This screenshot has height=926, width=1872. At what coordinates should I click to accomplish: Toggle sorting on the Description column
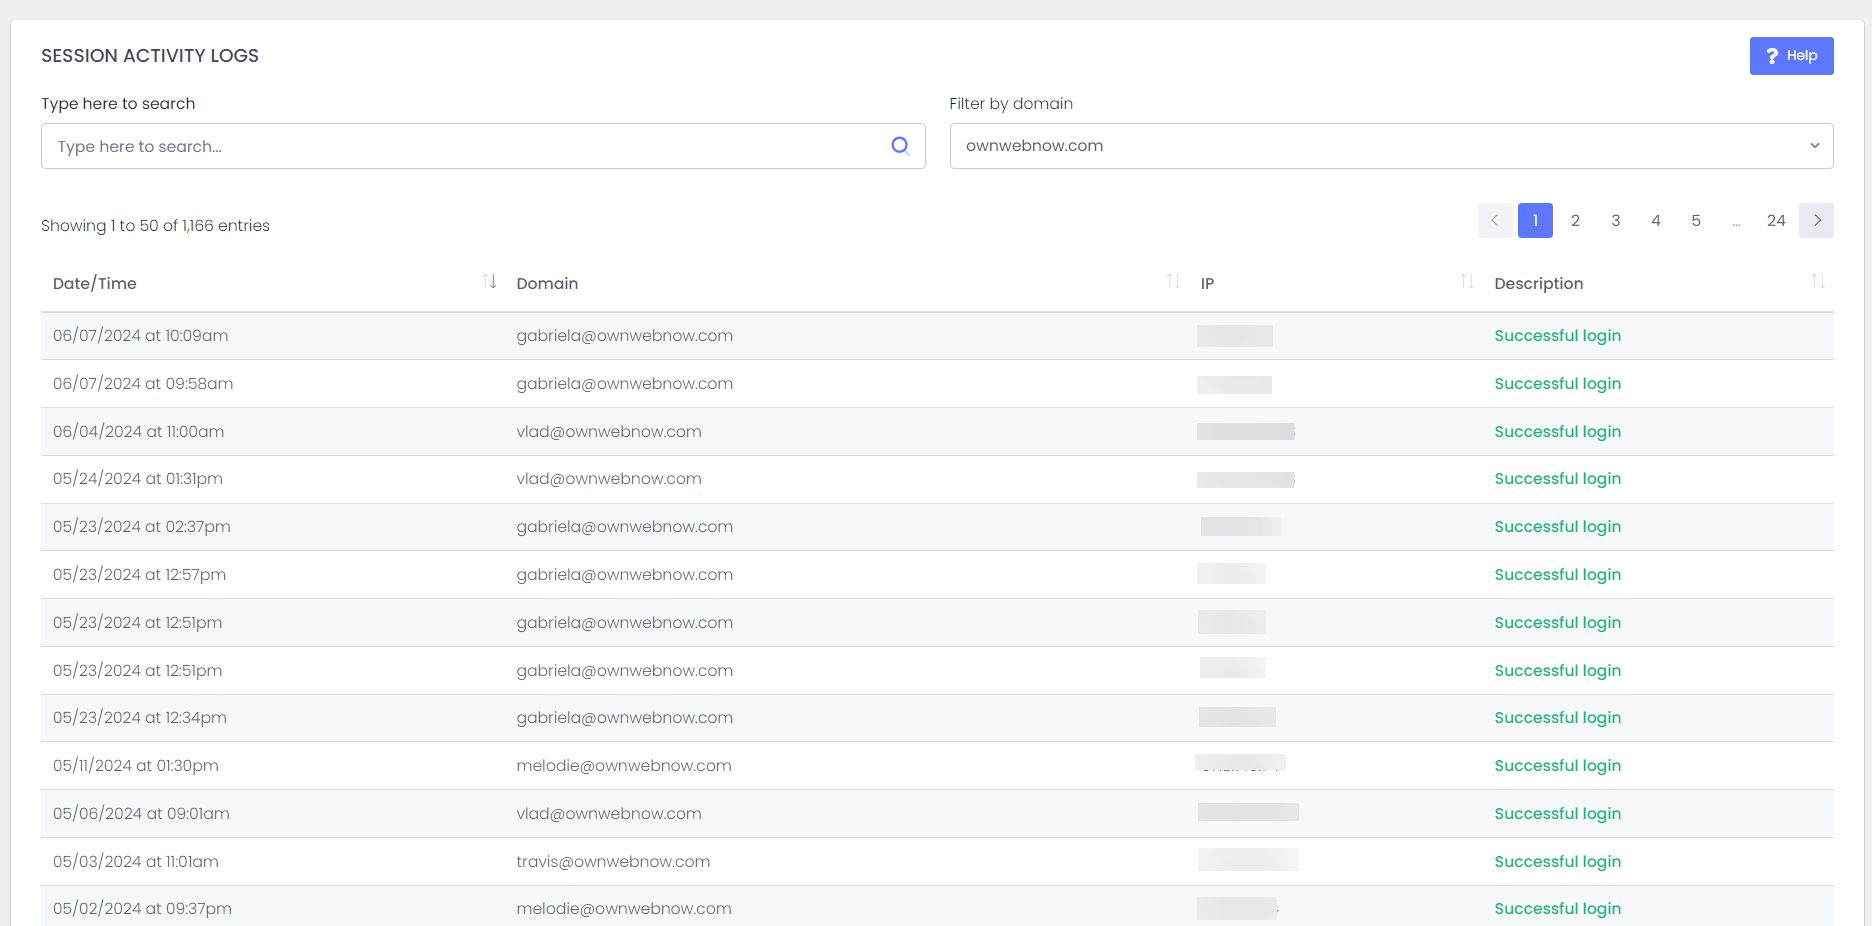click(x=1819, y=281)
